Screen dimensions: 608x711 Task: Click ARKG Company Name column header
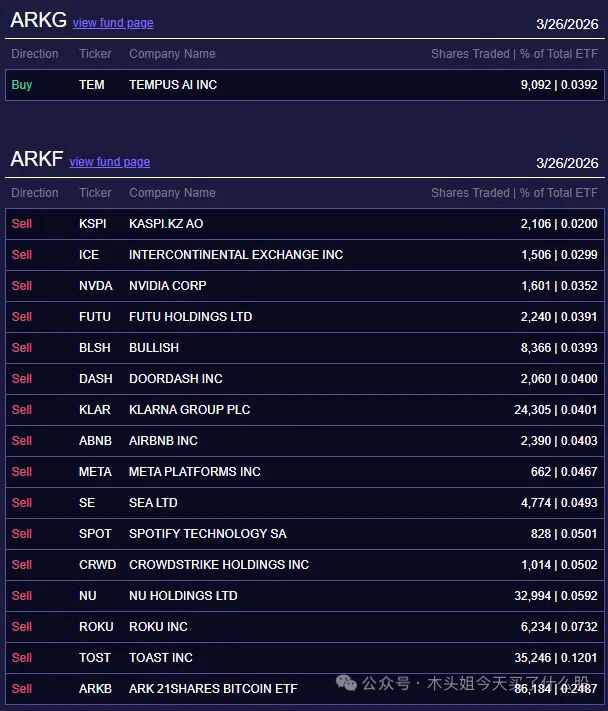pos(172,54)
